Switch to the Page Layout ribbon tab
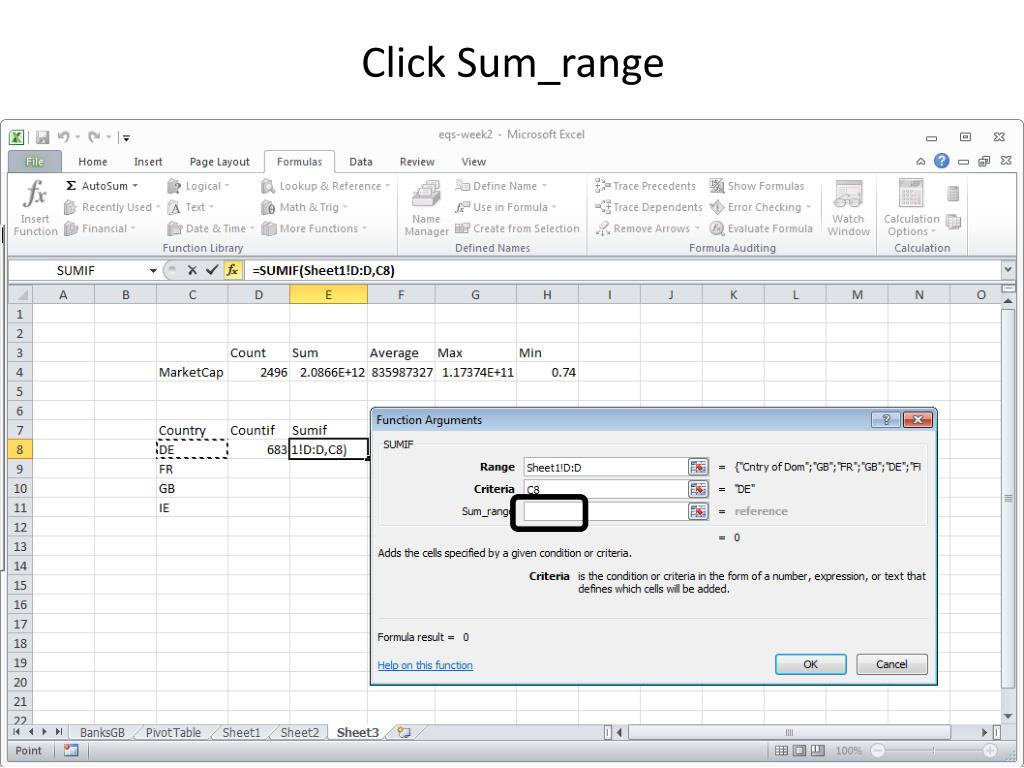This screenshot has height=768, width=1024. click(219, 161)
